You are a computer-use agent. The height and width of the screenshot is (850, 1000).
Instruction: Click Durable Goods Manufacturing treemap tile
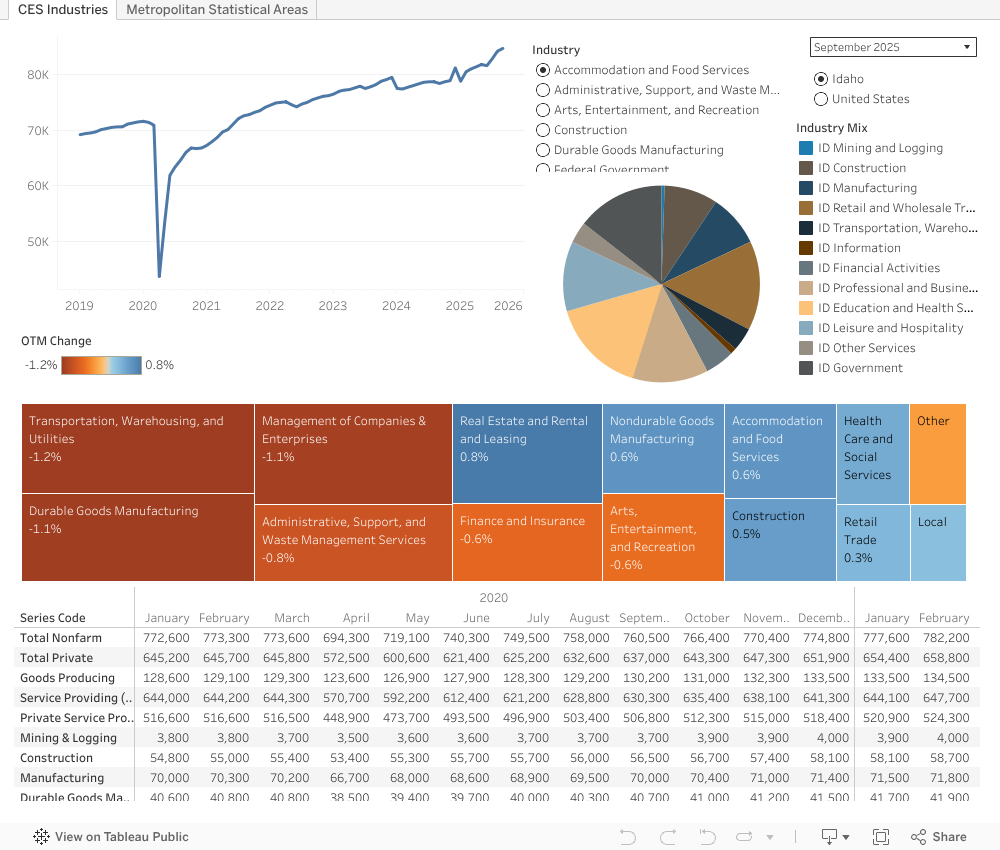pos(138,538)
